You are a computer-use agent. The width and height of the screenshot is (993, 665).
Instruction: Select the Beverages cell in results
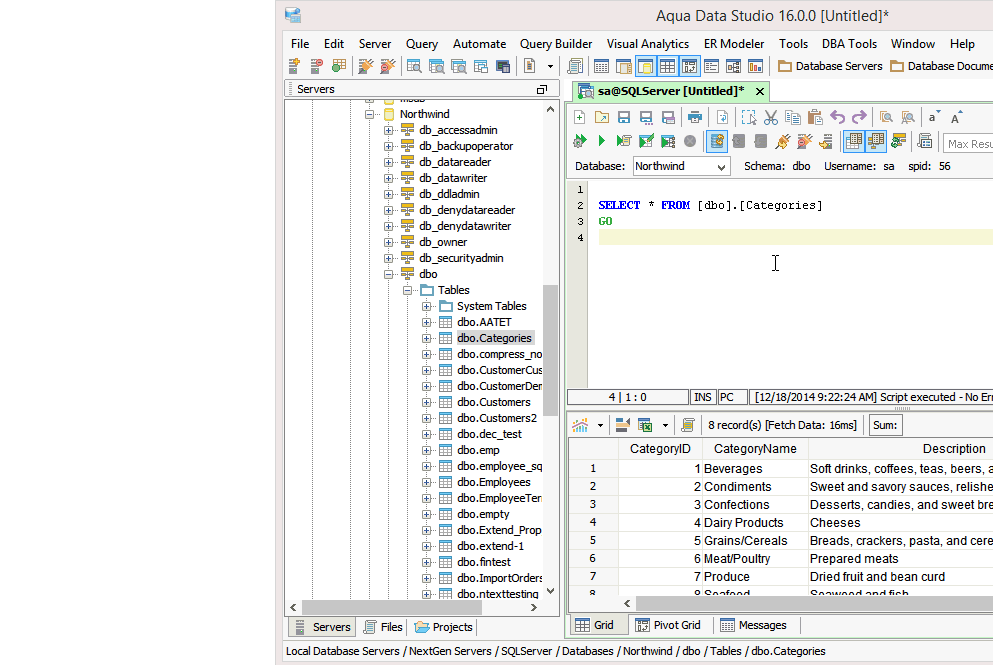point(755,469)
